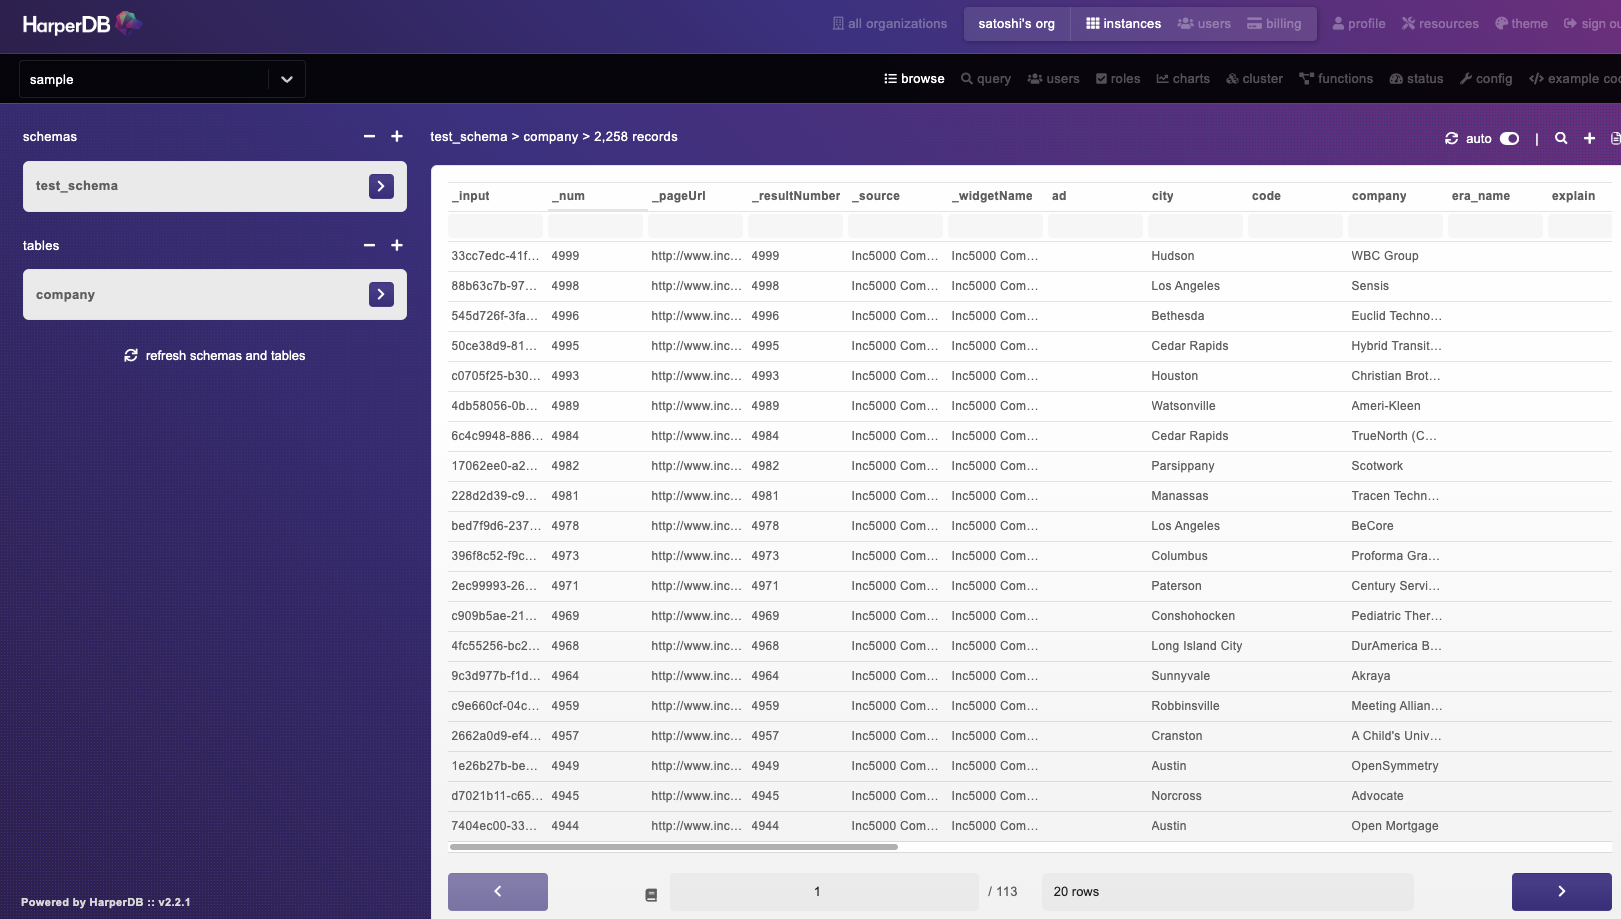1621x919 pixels.
Task: Click the city column filter field
Action: pyautogui.click(x=1196, y=226)
